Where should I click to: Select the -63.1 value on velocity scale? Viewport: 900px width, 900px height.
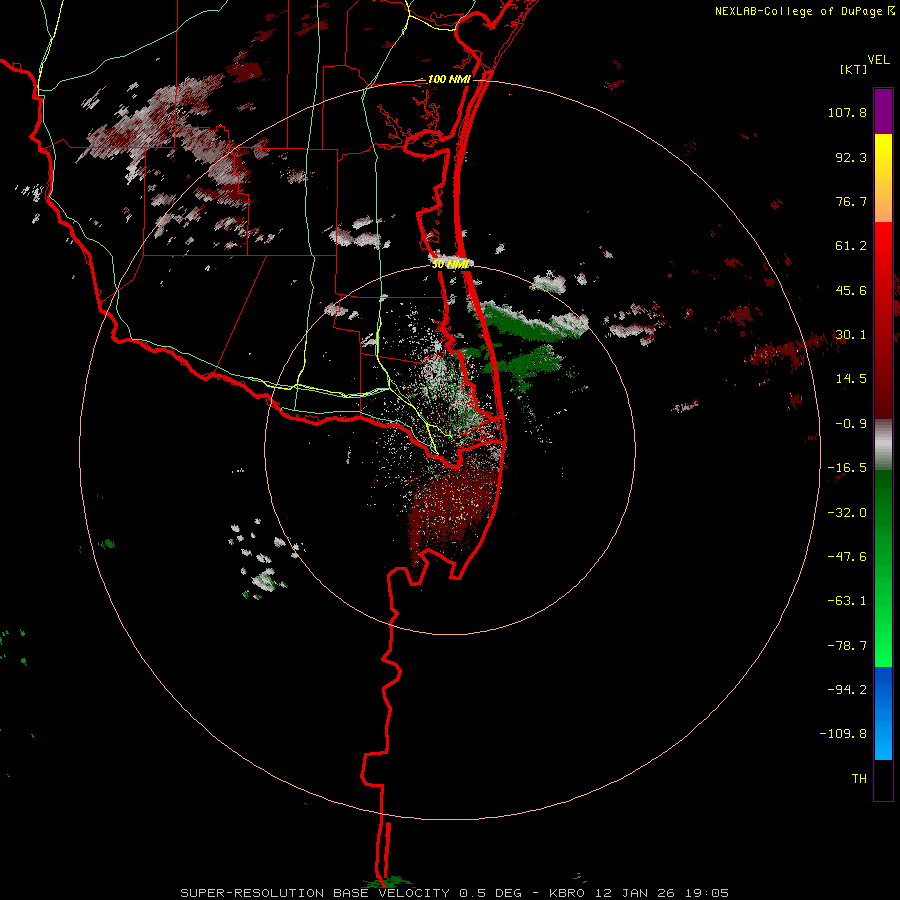[847, 601]
